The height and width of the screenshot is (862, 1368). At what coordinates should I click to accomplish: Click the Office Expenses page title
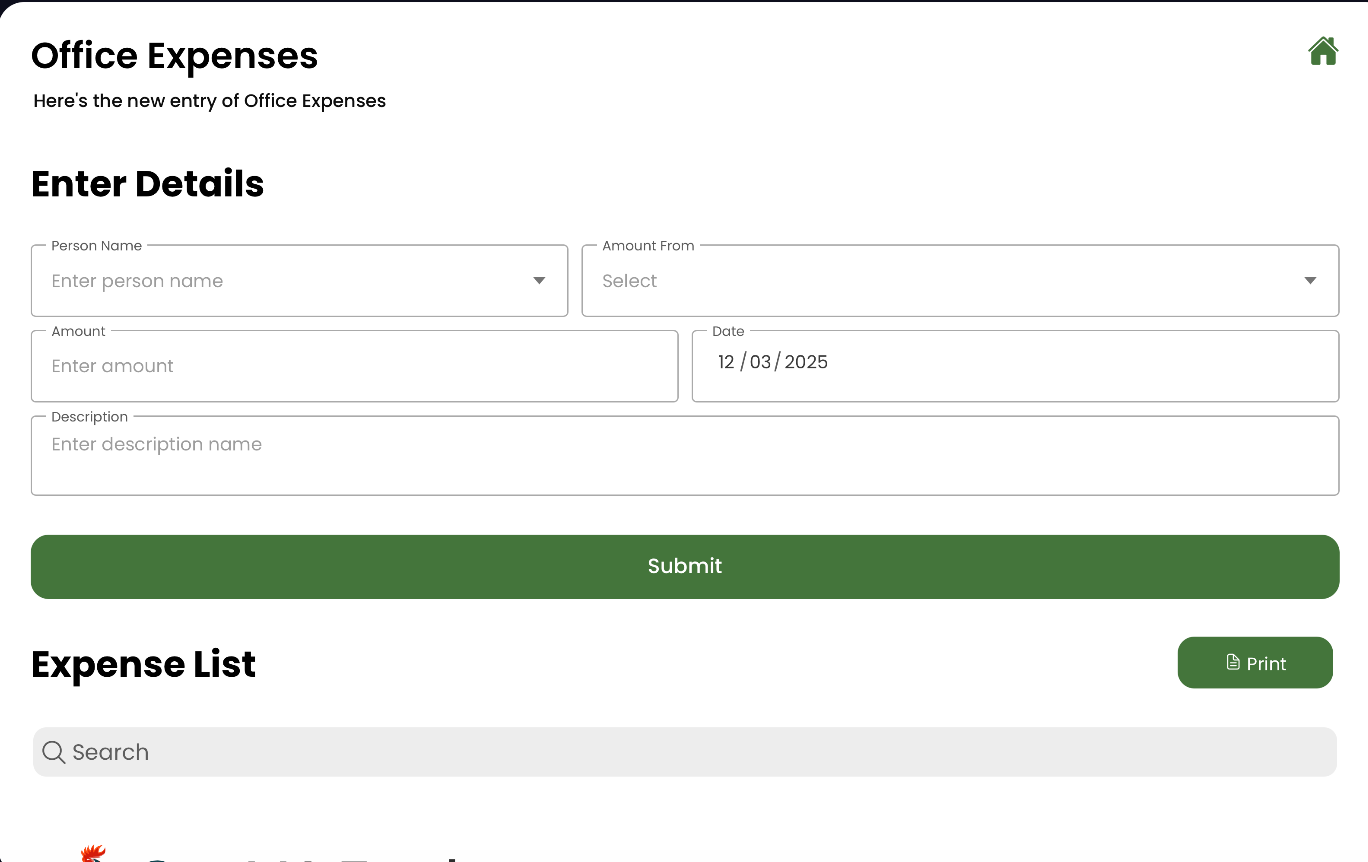tap(174, 56)
